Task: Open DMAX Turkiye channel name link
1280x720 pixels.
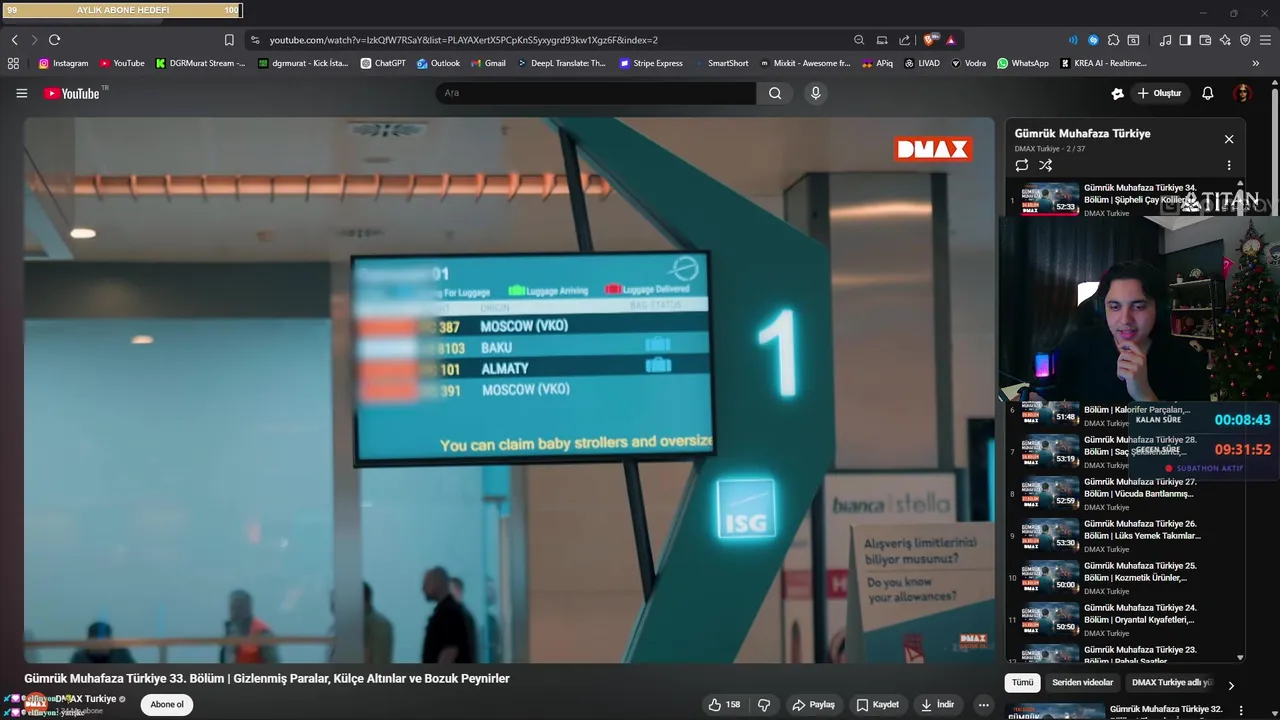Action: [85, 699]
